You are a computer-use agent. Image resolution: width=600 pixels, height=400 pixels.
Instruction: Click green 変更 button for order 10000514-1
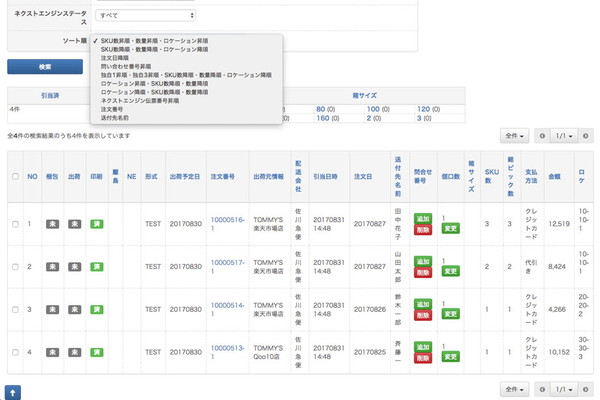tap(450, 314)
